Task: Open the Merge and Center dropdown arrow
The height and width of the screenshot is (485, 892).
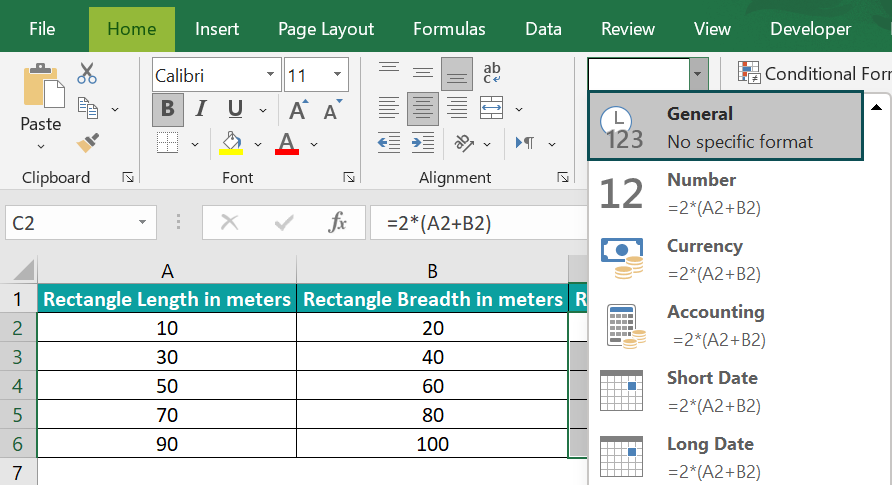Action: coord(519,109)
